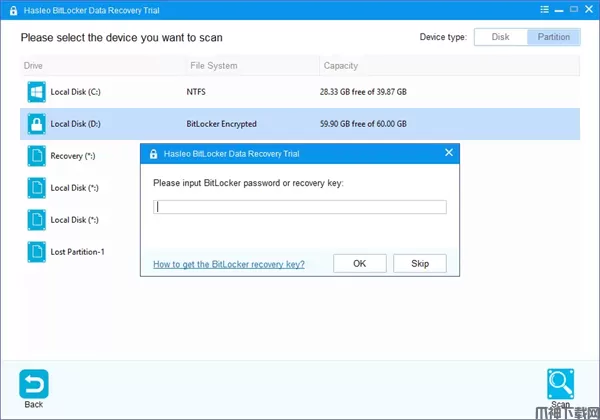
Task: Switch device type to Disk
Action: [501, 37]
